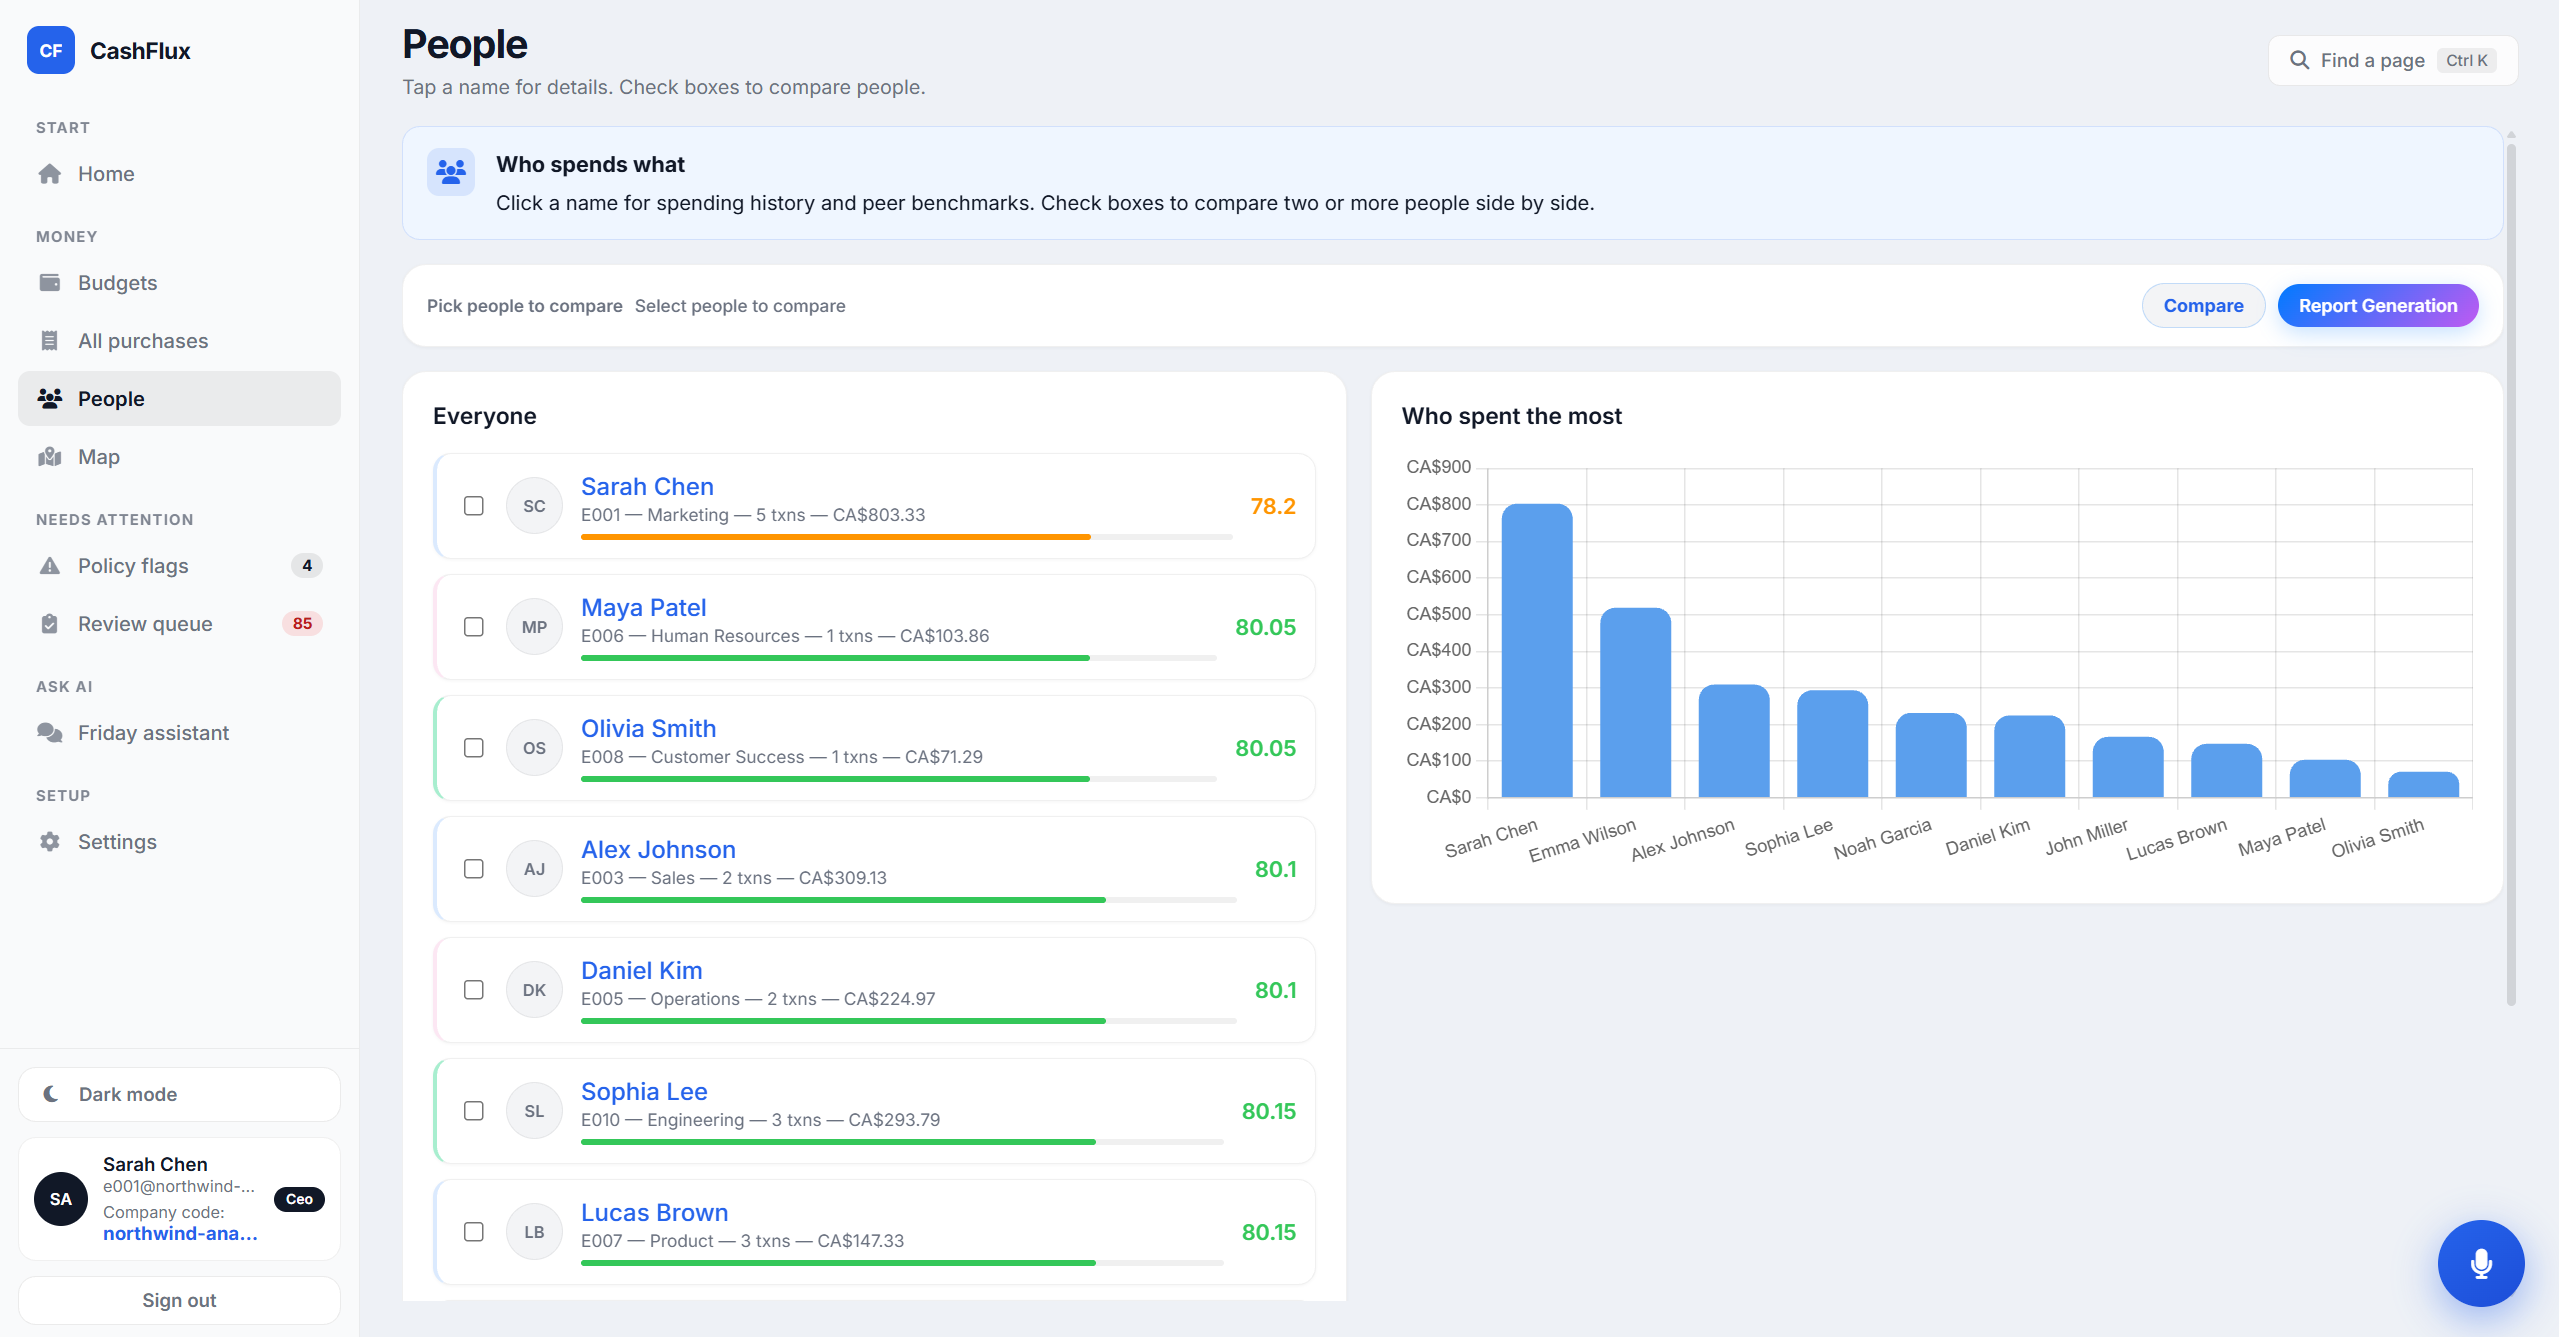Click Sophia Lee's SL avatar
2559x1337 pixels.
pyautogui.click(x=535, y=1111)
